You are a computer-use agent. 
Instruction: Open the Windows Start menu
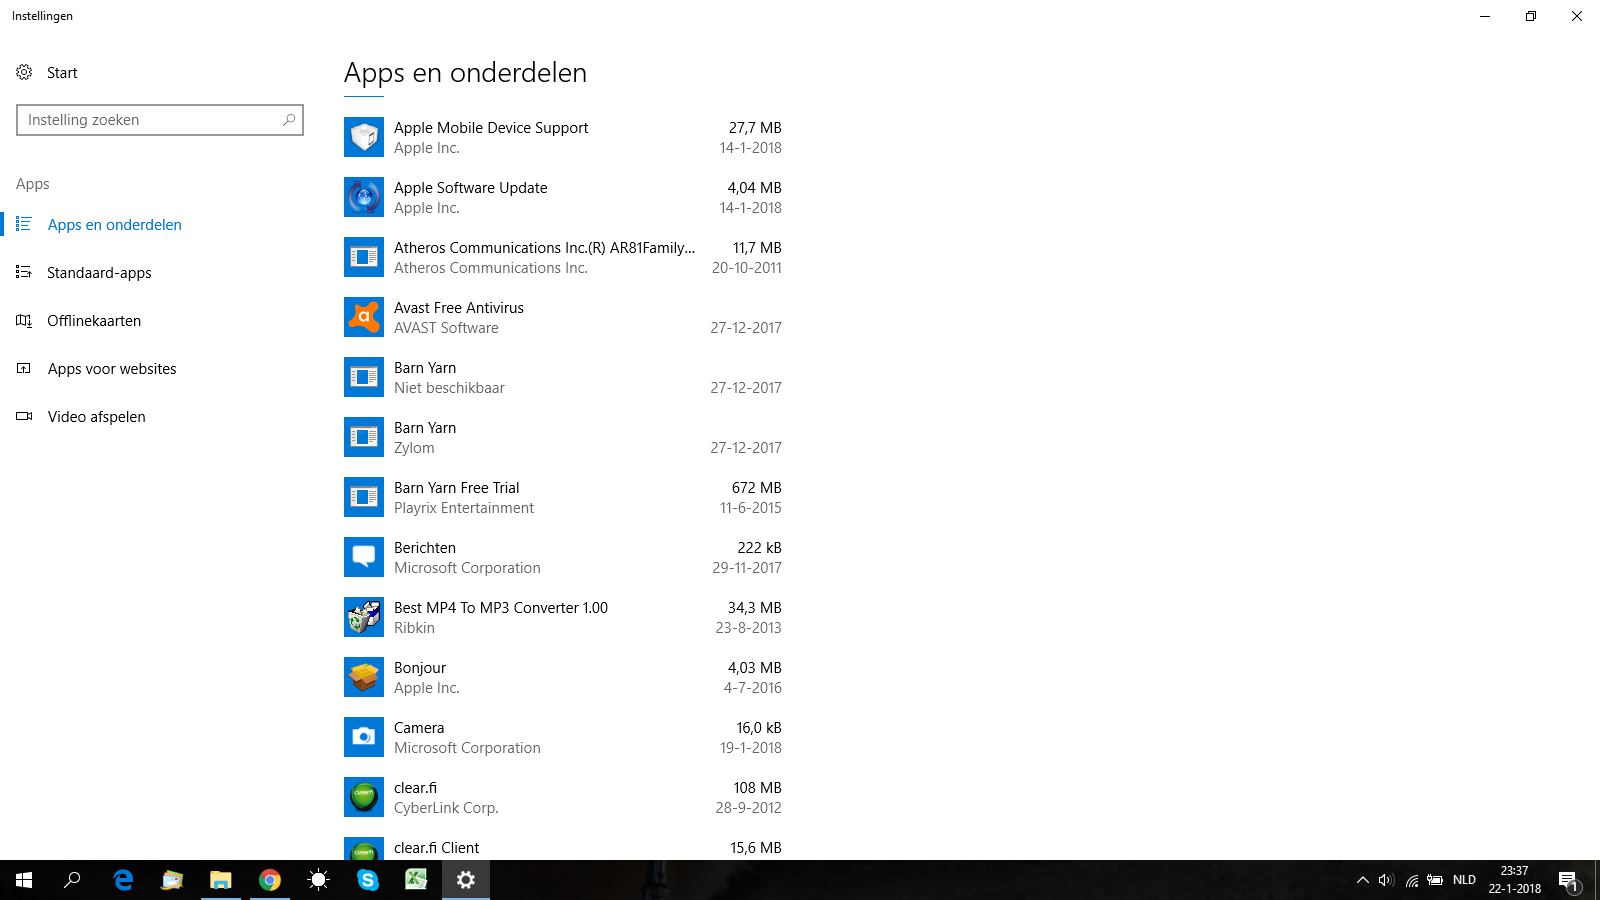point(24,880)
